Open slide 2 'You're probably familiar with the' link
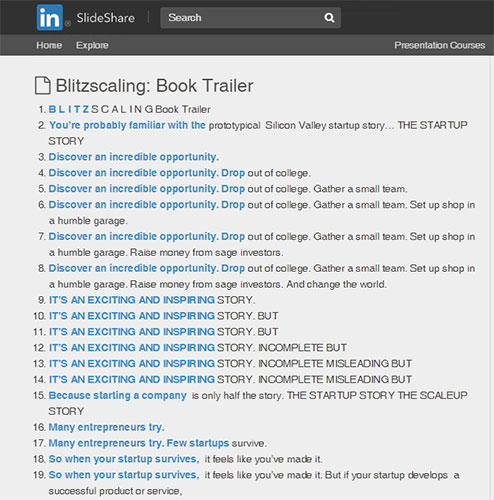494x500 pixels. tap(127, 125)
